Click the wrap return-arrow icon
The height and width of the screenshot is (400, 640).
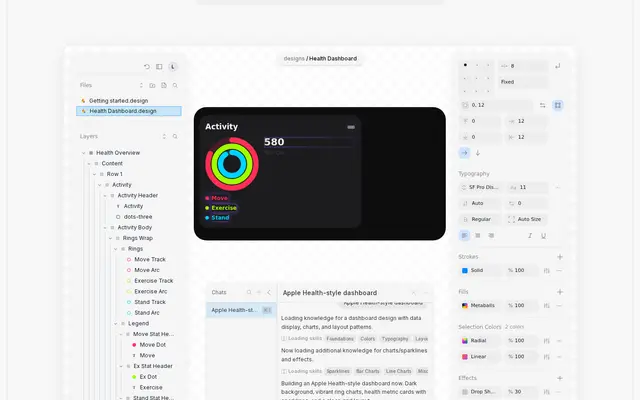558,66
